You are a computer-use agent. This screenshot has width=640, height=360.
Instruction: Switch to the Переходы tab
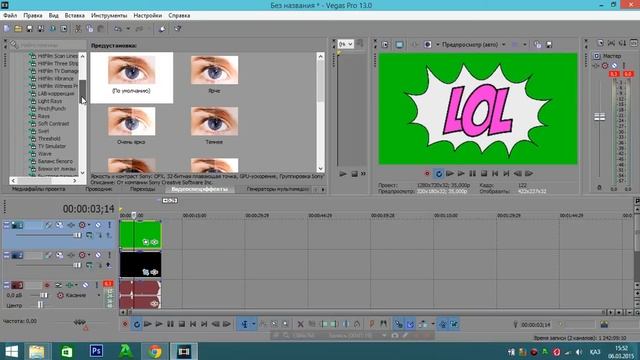pos(142,189)
